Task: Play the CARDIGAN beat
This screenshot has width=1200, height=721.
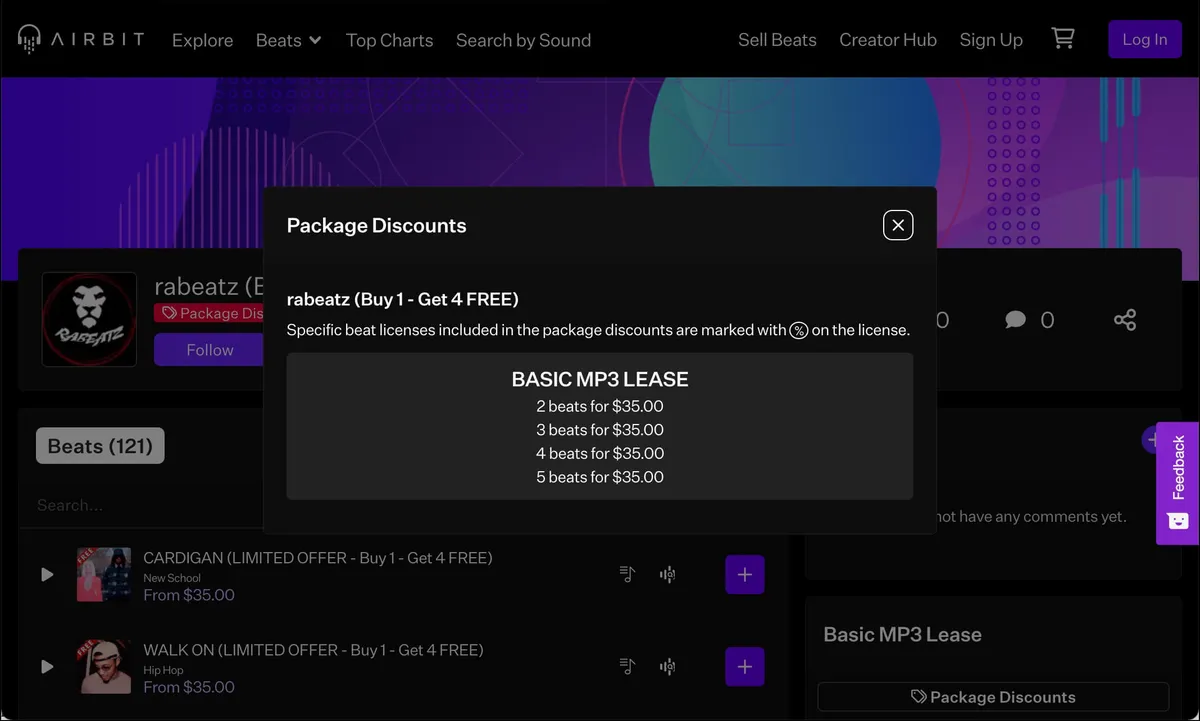Action: point(47,575)
